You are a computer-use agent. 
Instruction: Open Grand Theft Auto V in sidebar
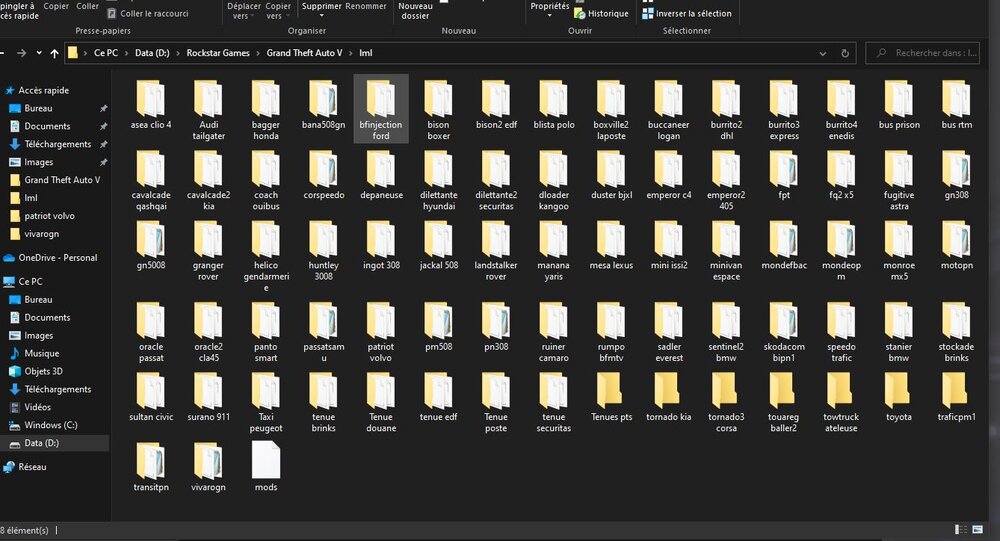point(62,180)
